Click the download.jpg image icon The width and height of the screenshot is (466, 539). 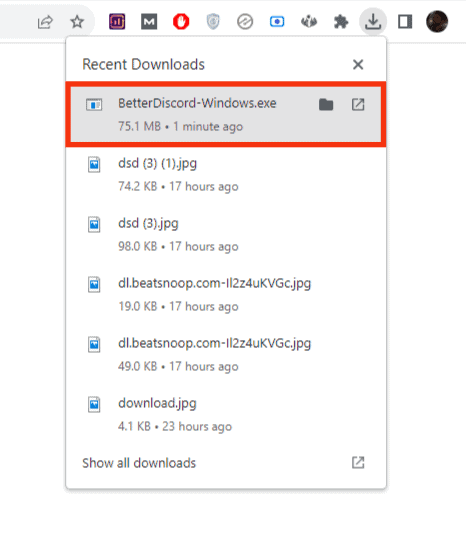point(94,404)
